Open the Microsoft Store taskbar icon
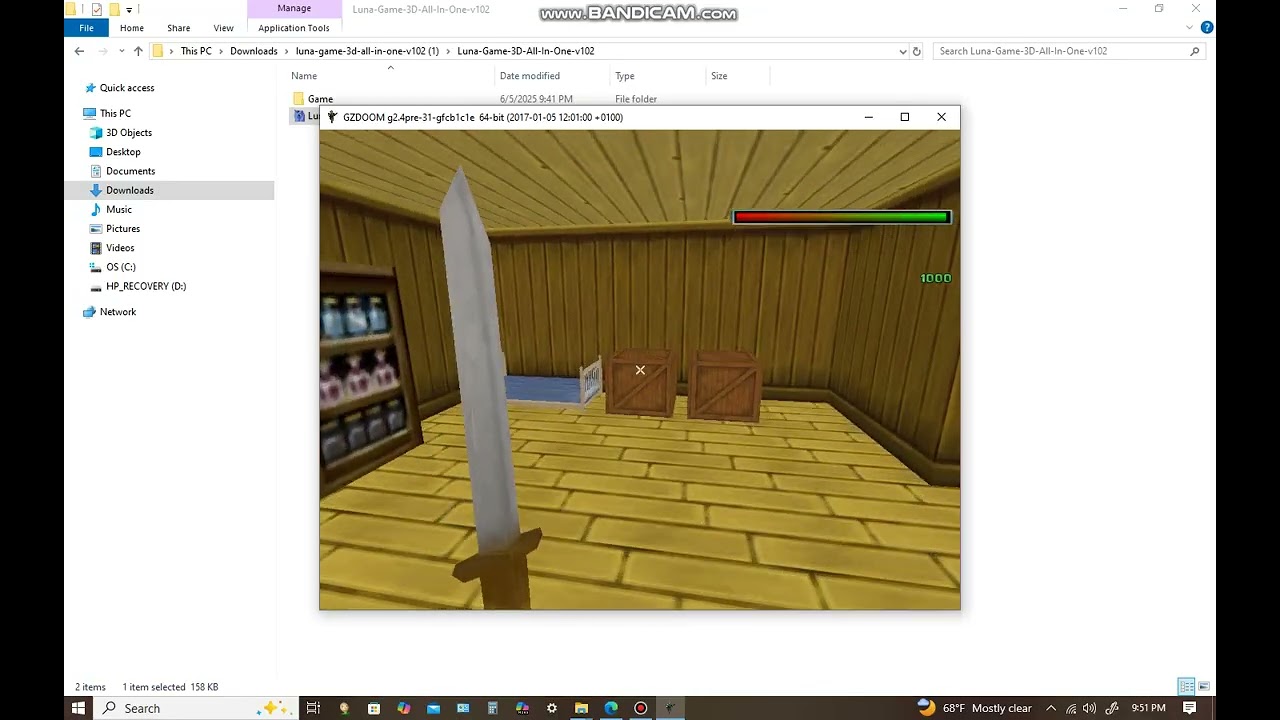Image resolution: width=1280 pixels, height=720 pixels. tap(374, 708)
